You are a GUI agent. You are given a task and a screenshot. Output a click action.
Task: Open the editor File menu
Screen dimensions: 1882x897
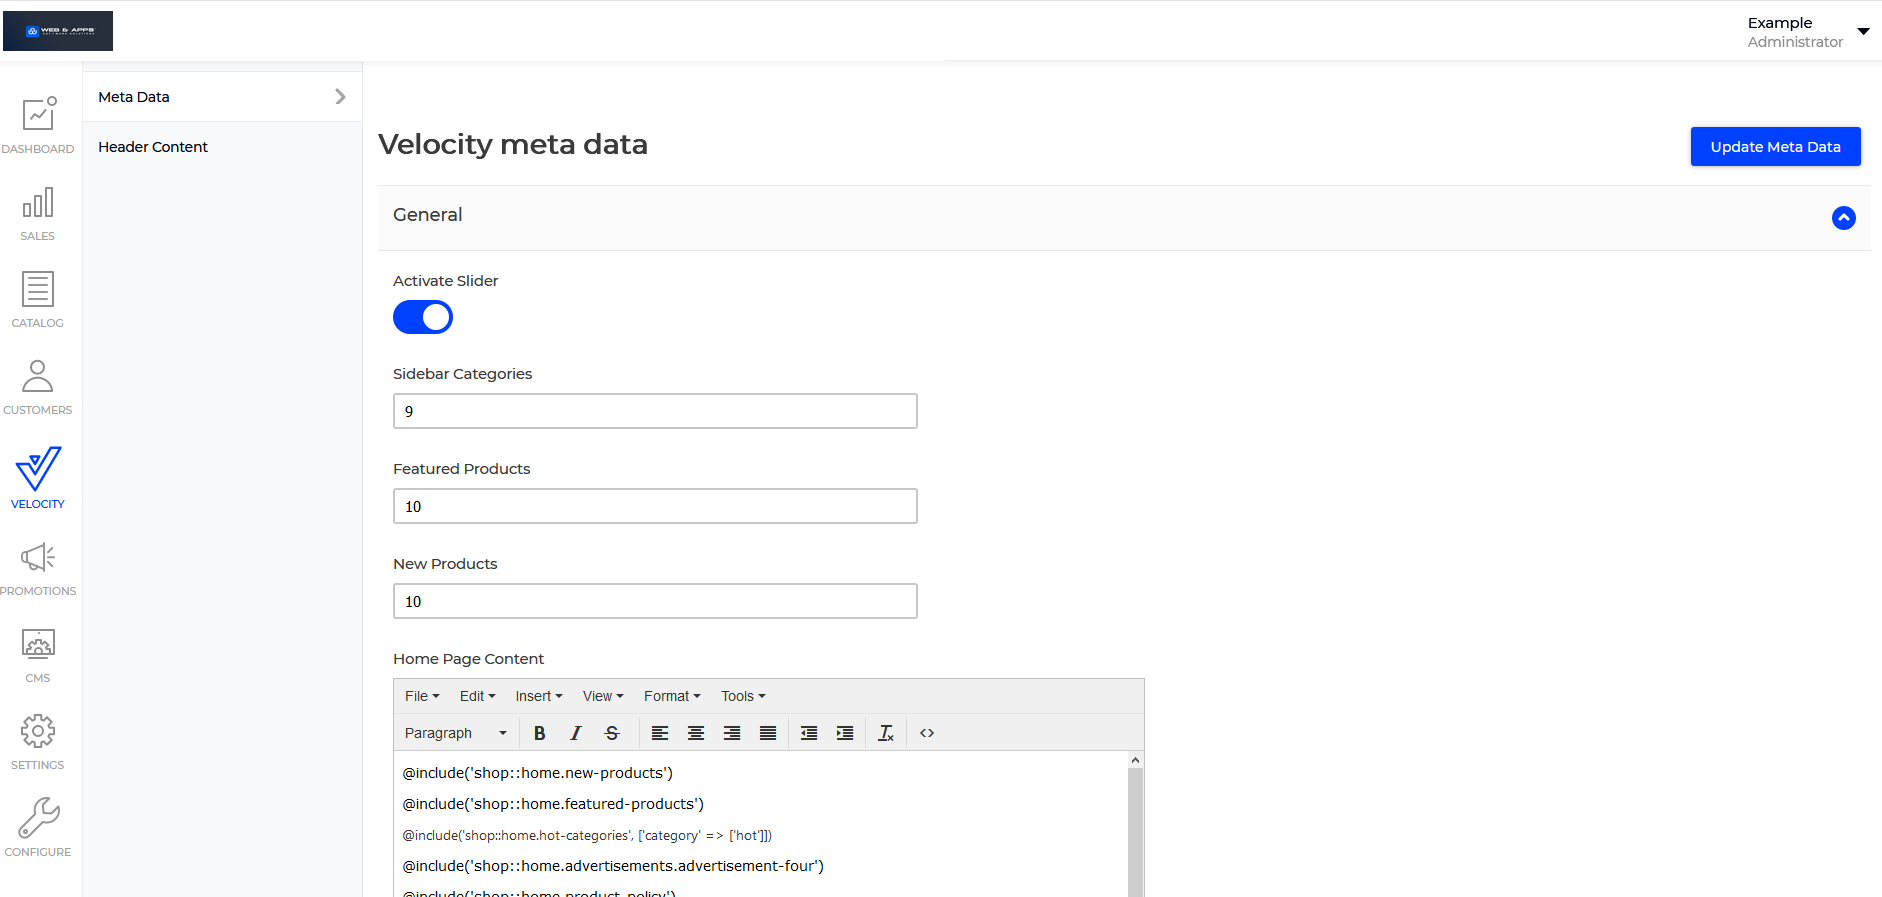[x=422, y=696]
